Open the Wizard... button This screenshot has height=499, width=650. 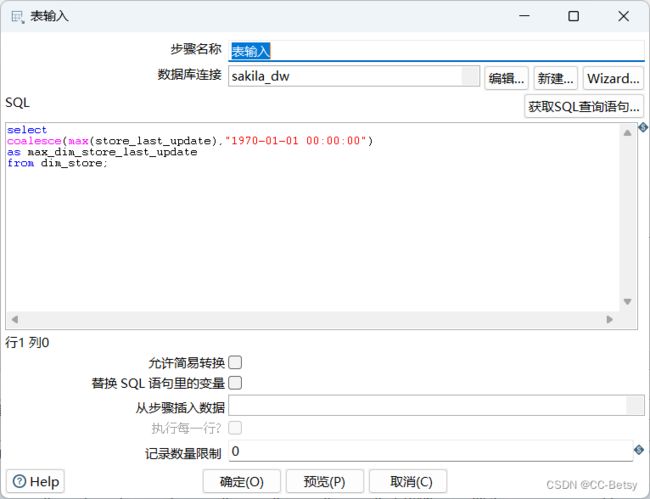pos(613,78)
